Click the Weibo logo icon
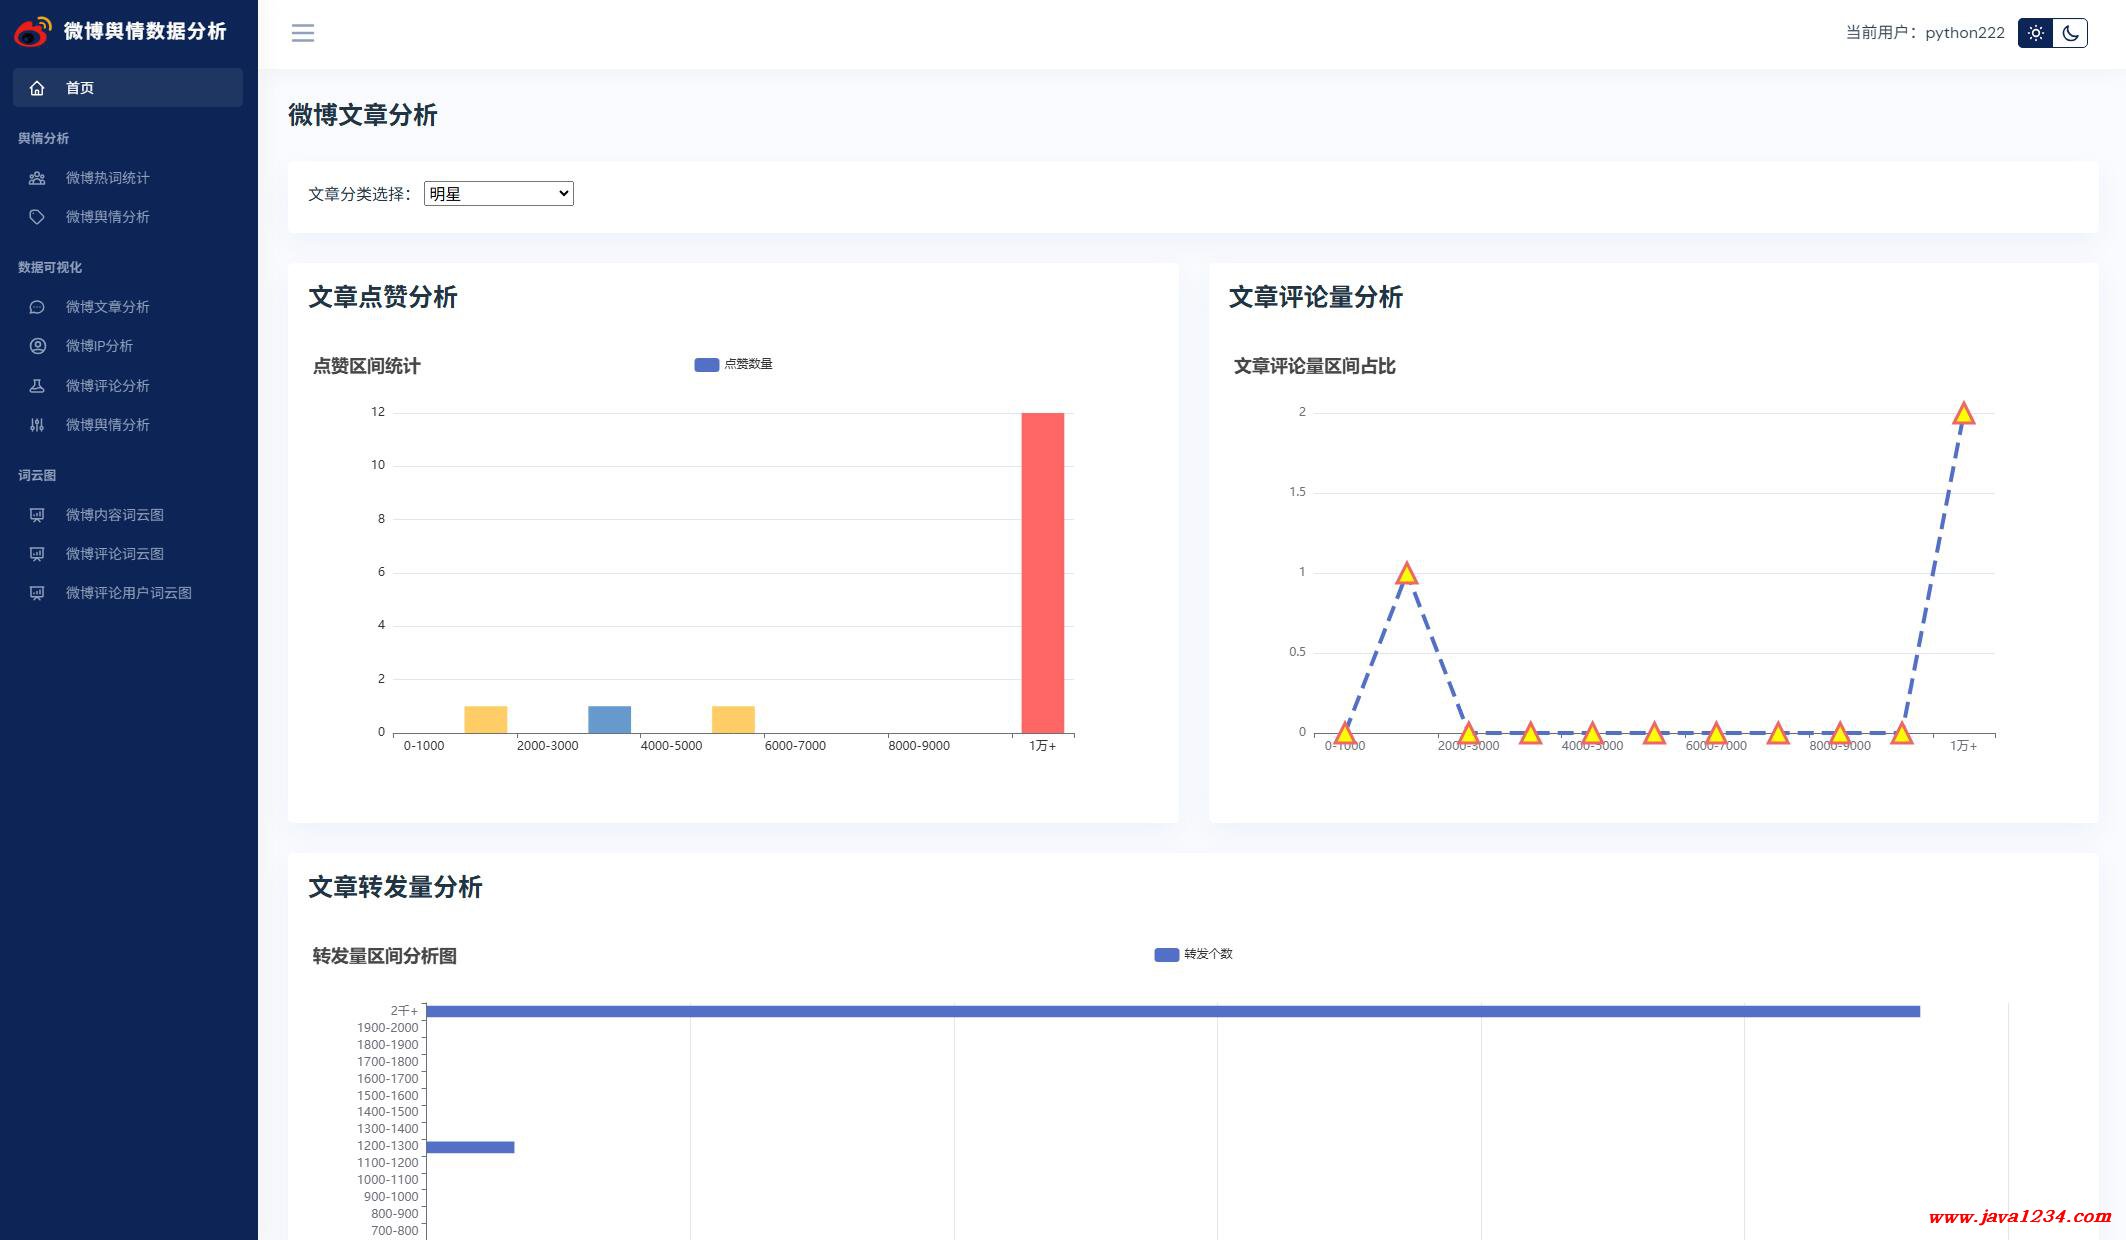Image resolution: width=2126 pixels, height=1240 pixels. point(32,32)
